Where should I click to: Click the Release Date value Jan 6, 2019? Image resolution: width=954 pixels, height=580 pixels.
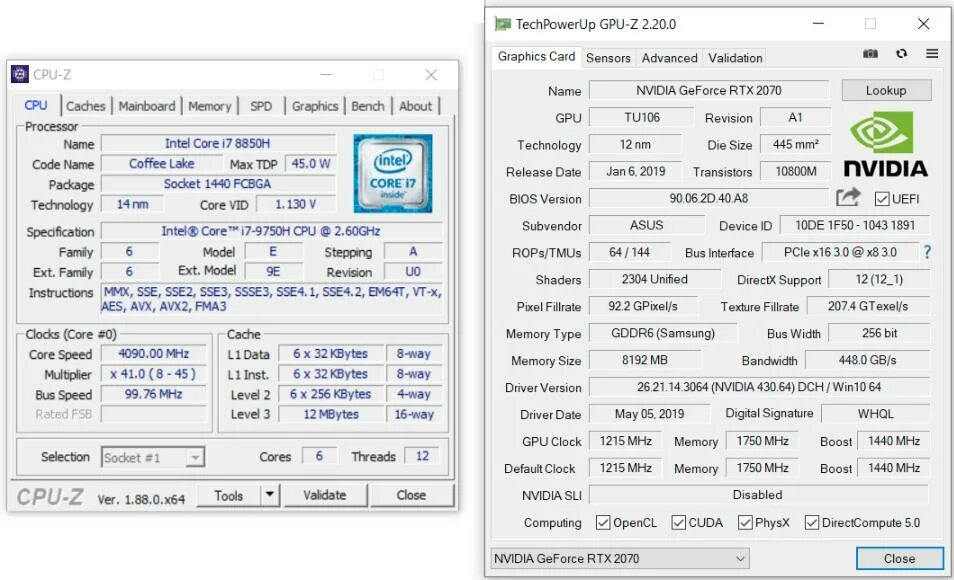(x=635, y=171)
